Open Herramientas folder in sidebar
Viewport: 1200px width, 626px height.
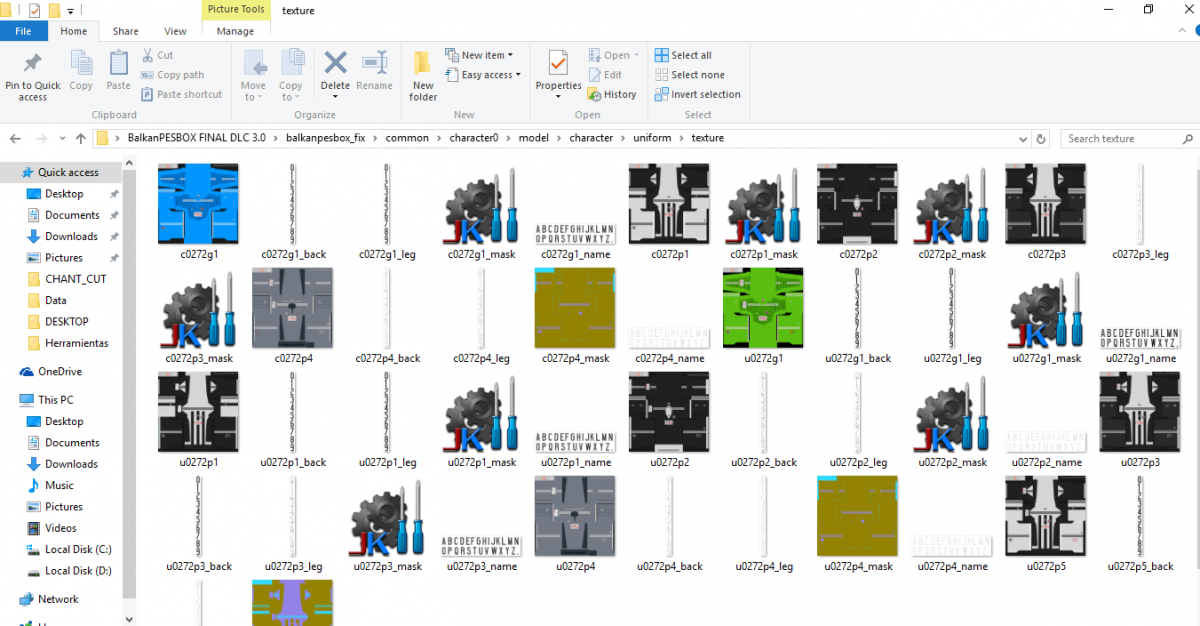[x=76, y=343]
